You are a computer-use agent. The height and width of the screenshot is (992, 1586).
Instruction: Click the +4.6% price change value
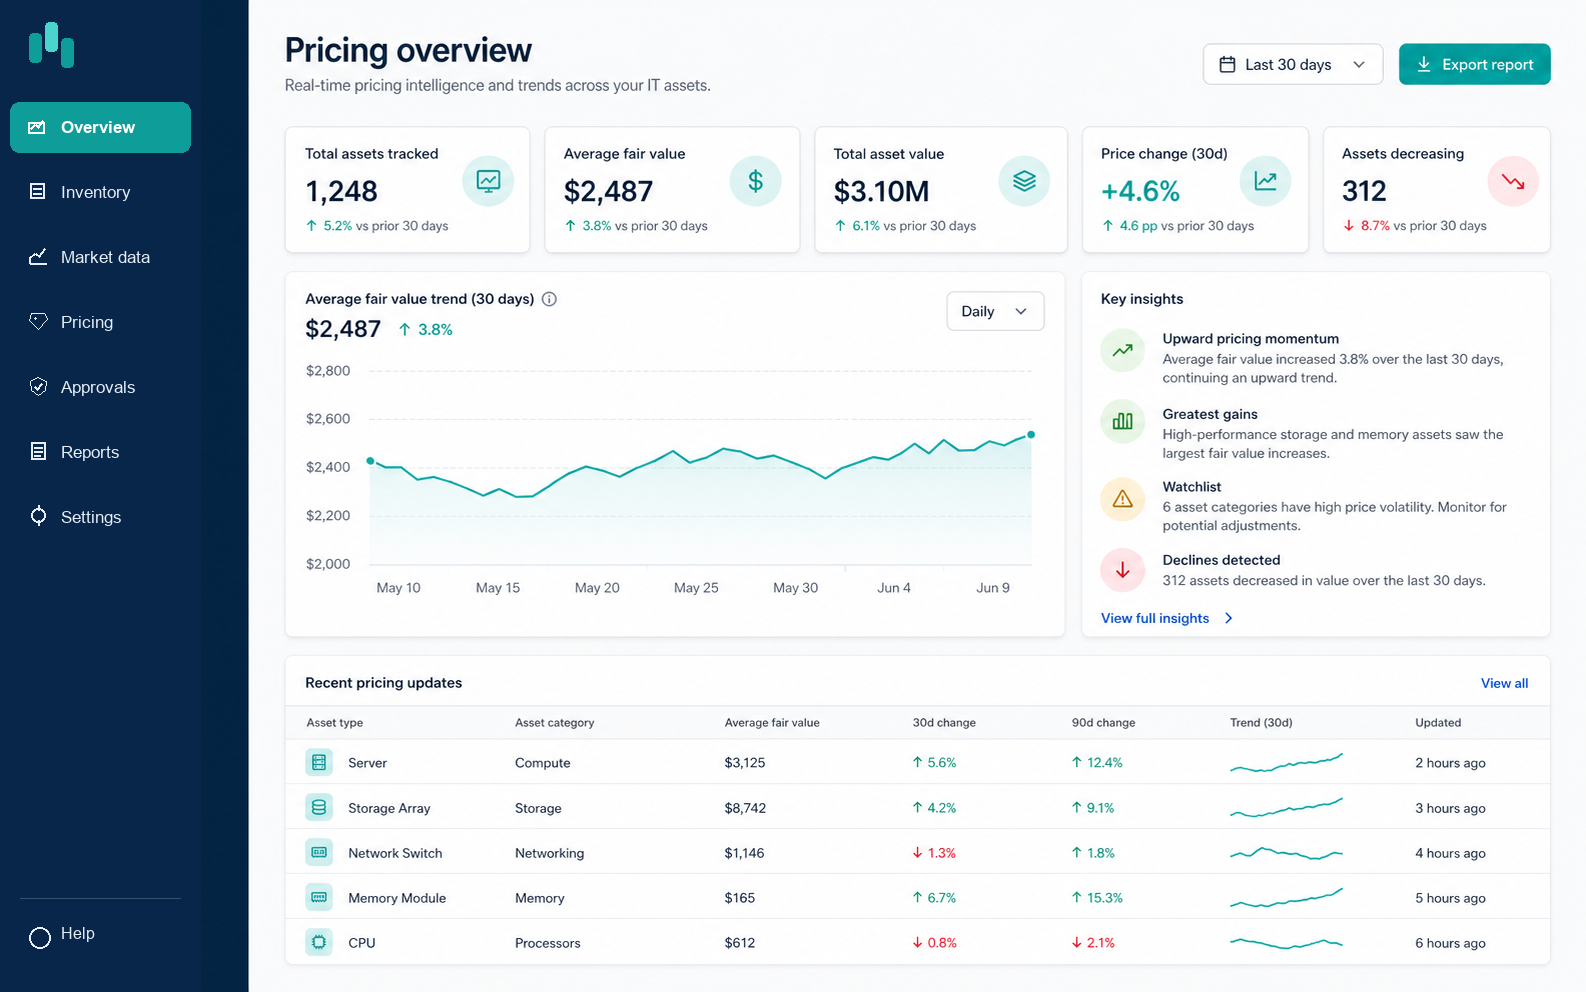coord(1140,191)
